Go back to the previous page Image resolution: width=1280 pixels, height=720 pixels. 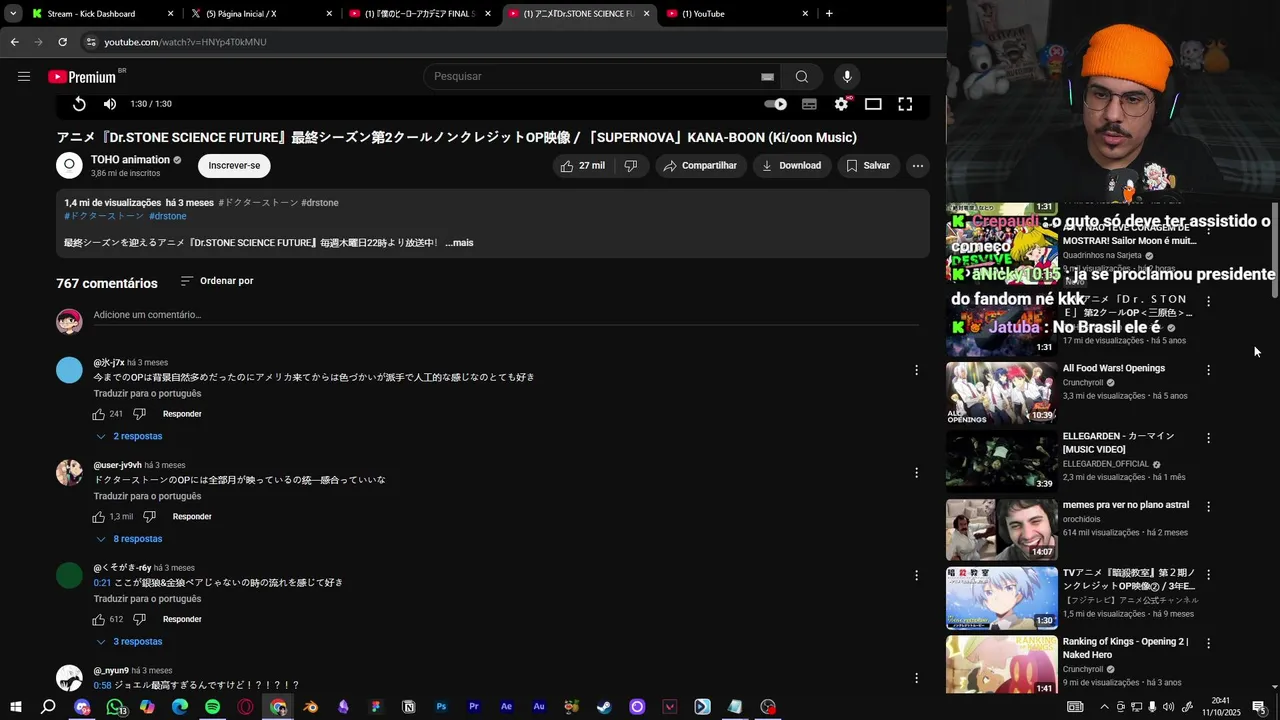(14, 42)
